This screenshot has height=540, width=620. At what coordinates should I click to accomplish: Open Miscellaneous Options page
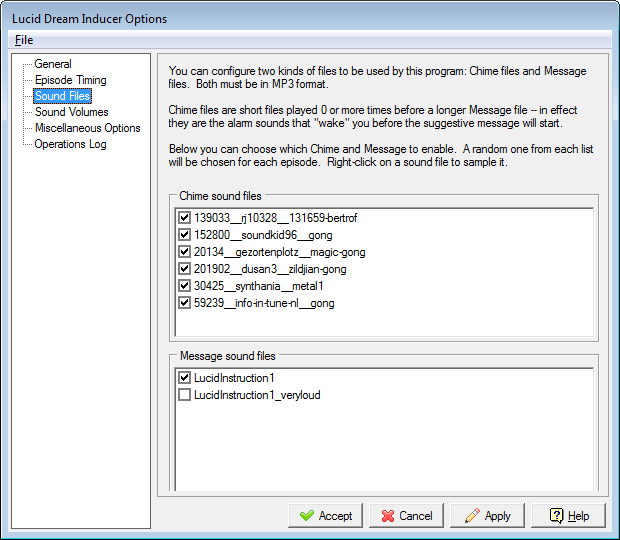pos(87,128)
